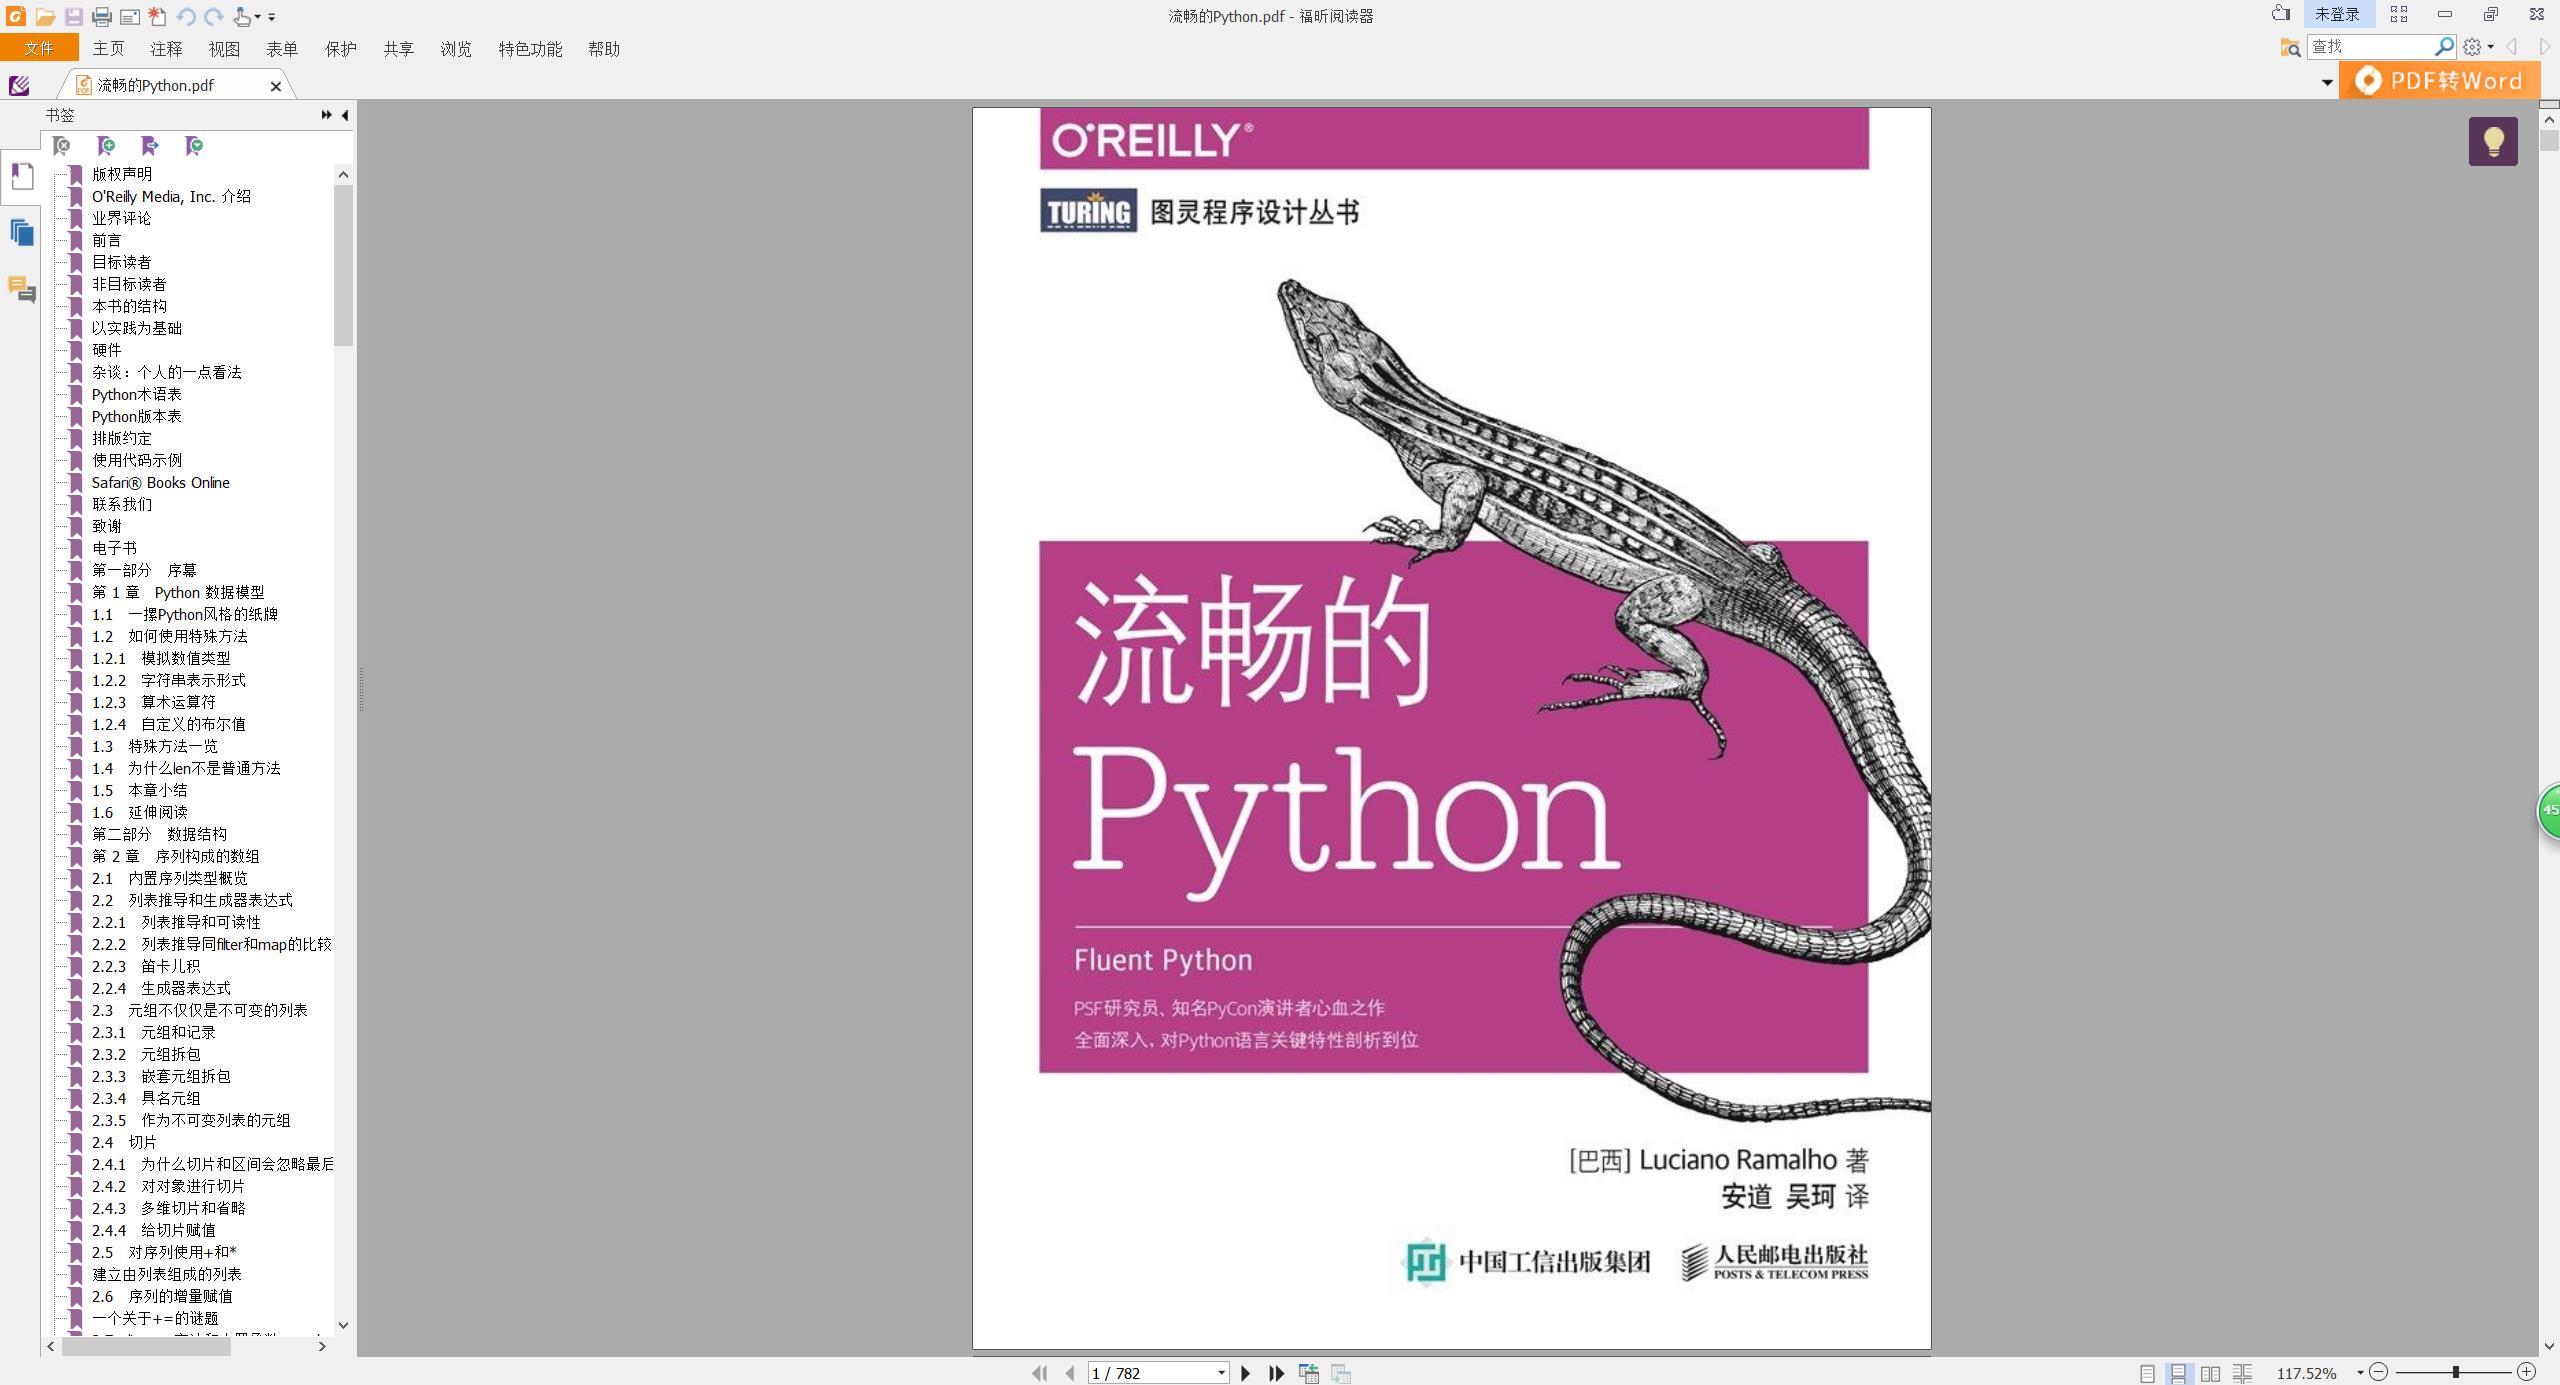Undo the last action
Viewport: 2560px width, 1385px height.
point(185,16)
